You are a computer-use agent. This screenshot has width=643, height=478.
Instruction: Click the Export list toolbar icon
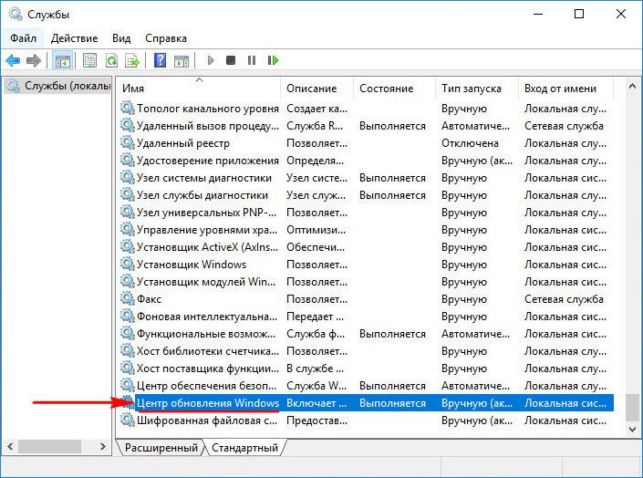pos(132,61)
